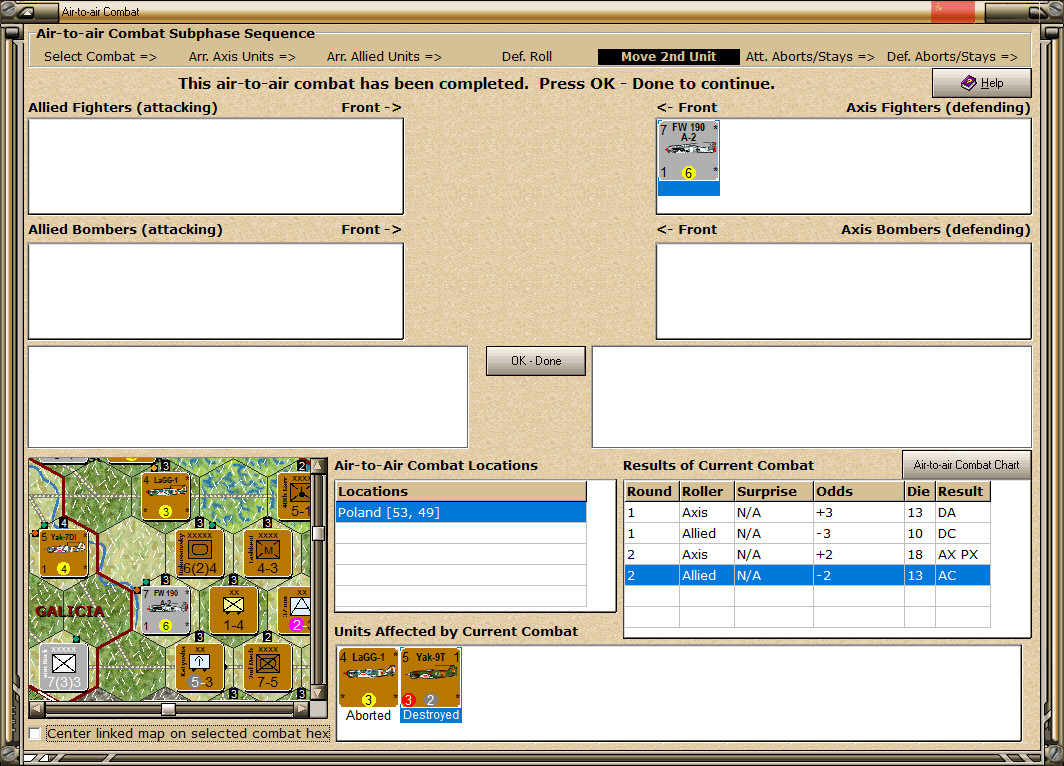
Task: Select the round 1 Axis result row DA
Action: pos(807,513)
